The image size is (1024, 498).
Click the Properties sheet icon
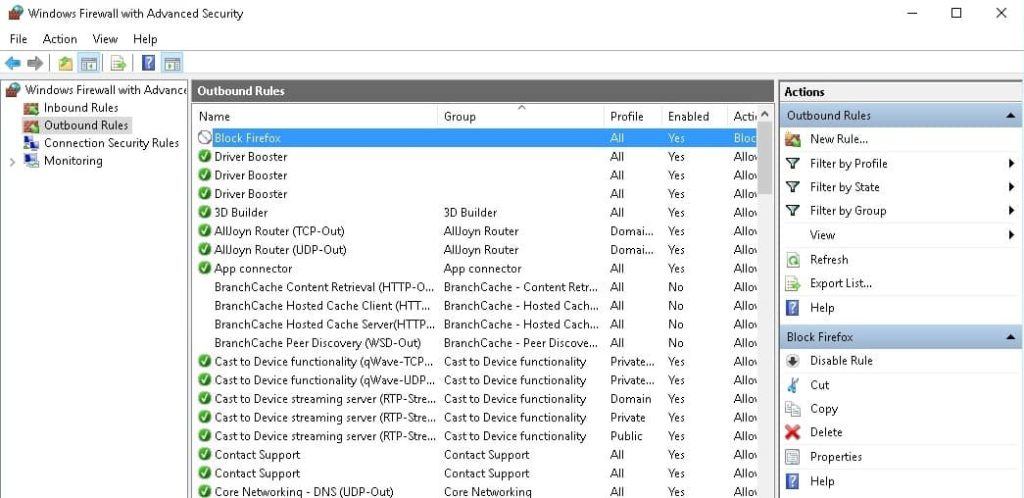tap(793, 457)
